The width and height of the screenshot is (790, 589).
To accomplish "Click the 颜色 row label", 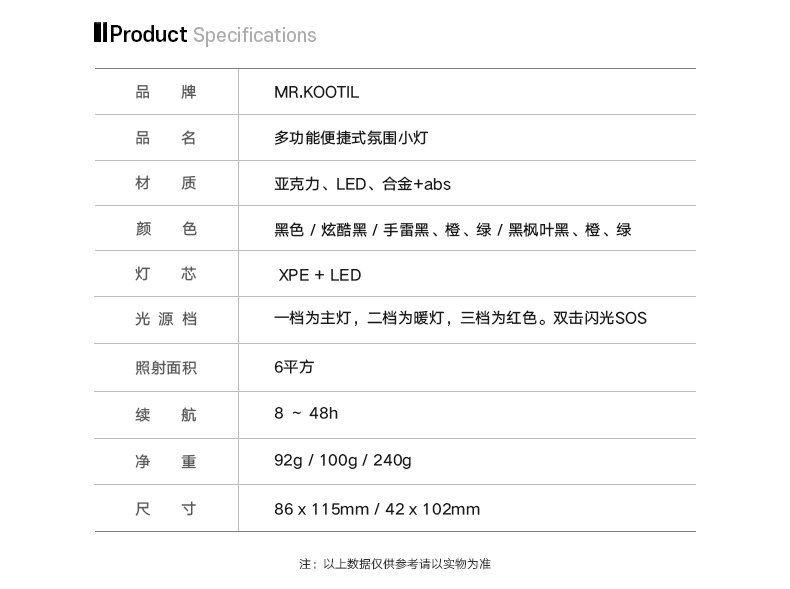I will [x=166, y=230].
